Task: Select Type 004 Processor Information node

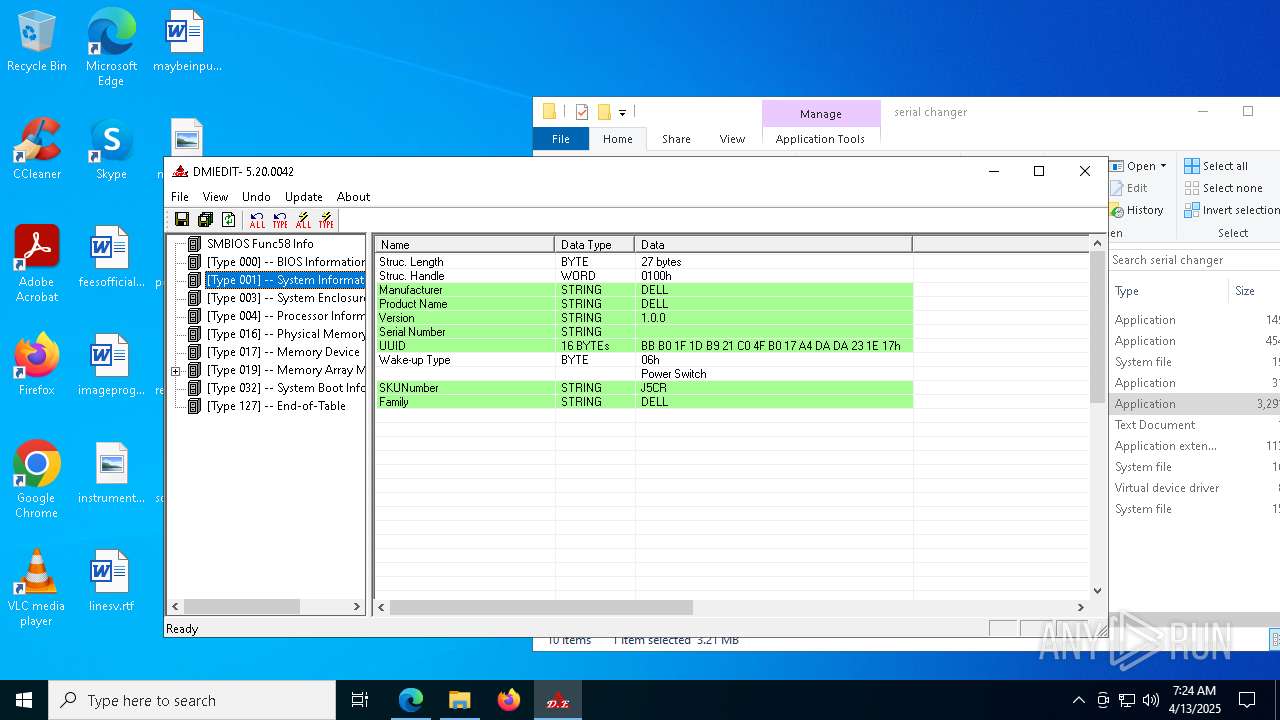Action: [x=286, y=316]
